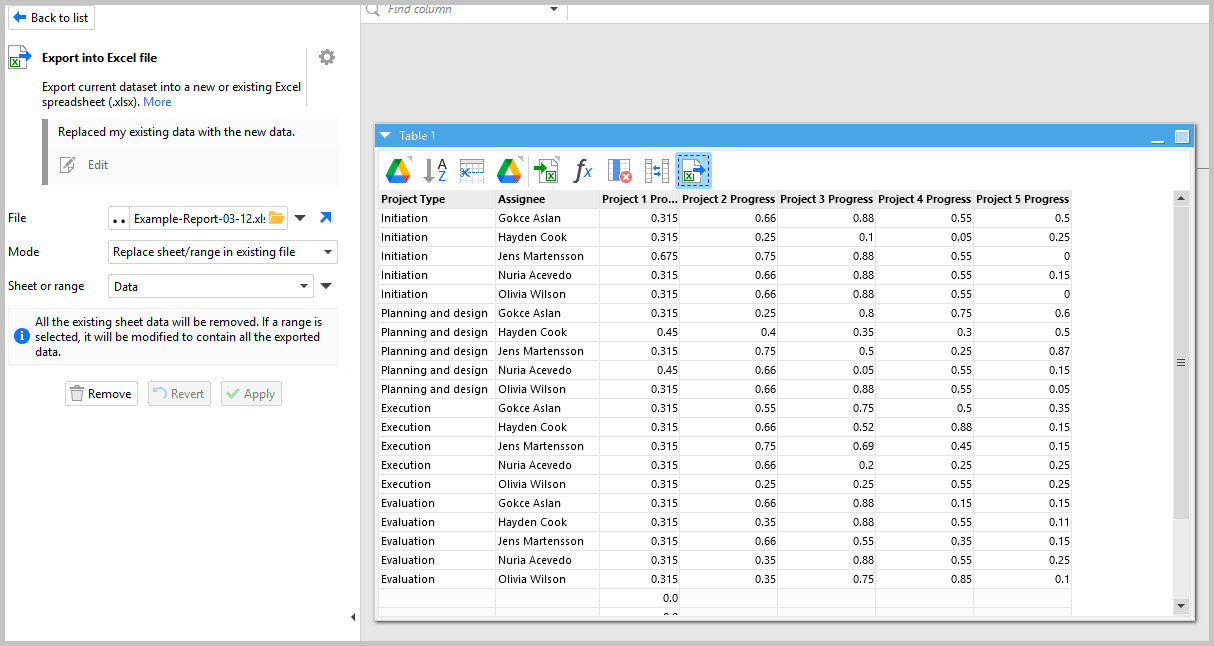Open the Find column dropdown arrow
The height and width of the screenshot is (646, 1214).
pyautogui.click(x=555, y=9)
